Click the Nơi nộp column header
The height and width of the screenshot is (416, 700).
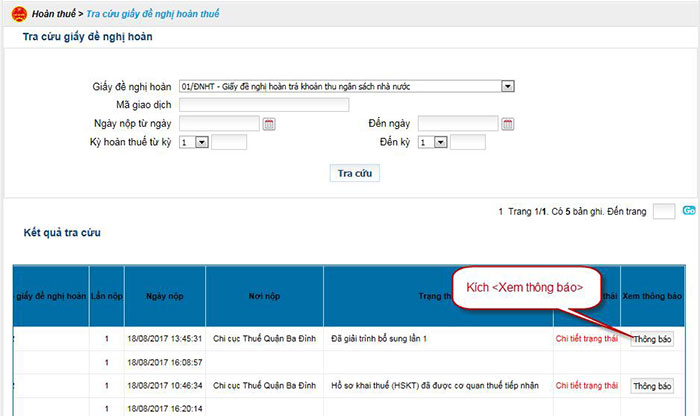[264, 296]
